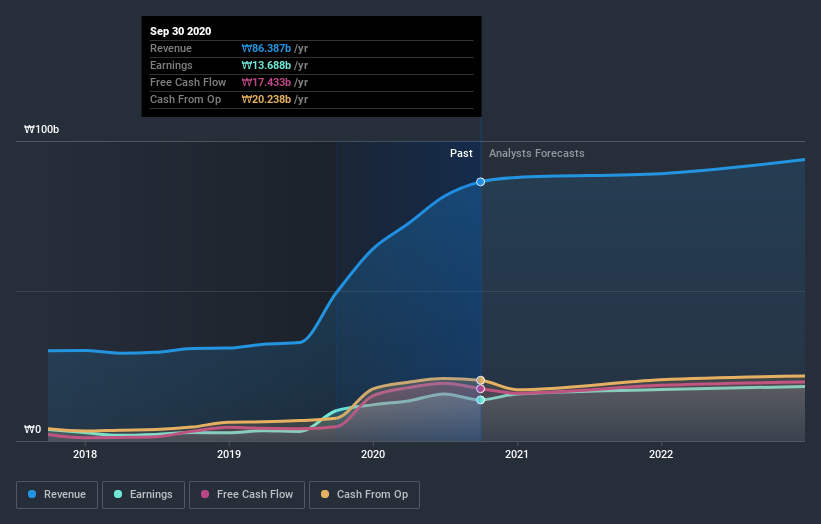The image size is (821, 524).
Task: Click the Revenue row label in tooltip
Action: click(171, 48)
